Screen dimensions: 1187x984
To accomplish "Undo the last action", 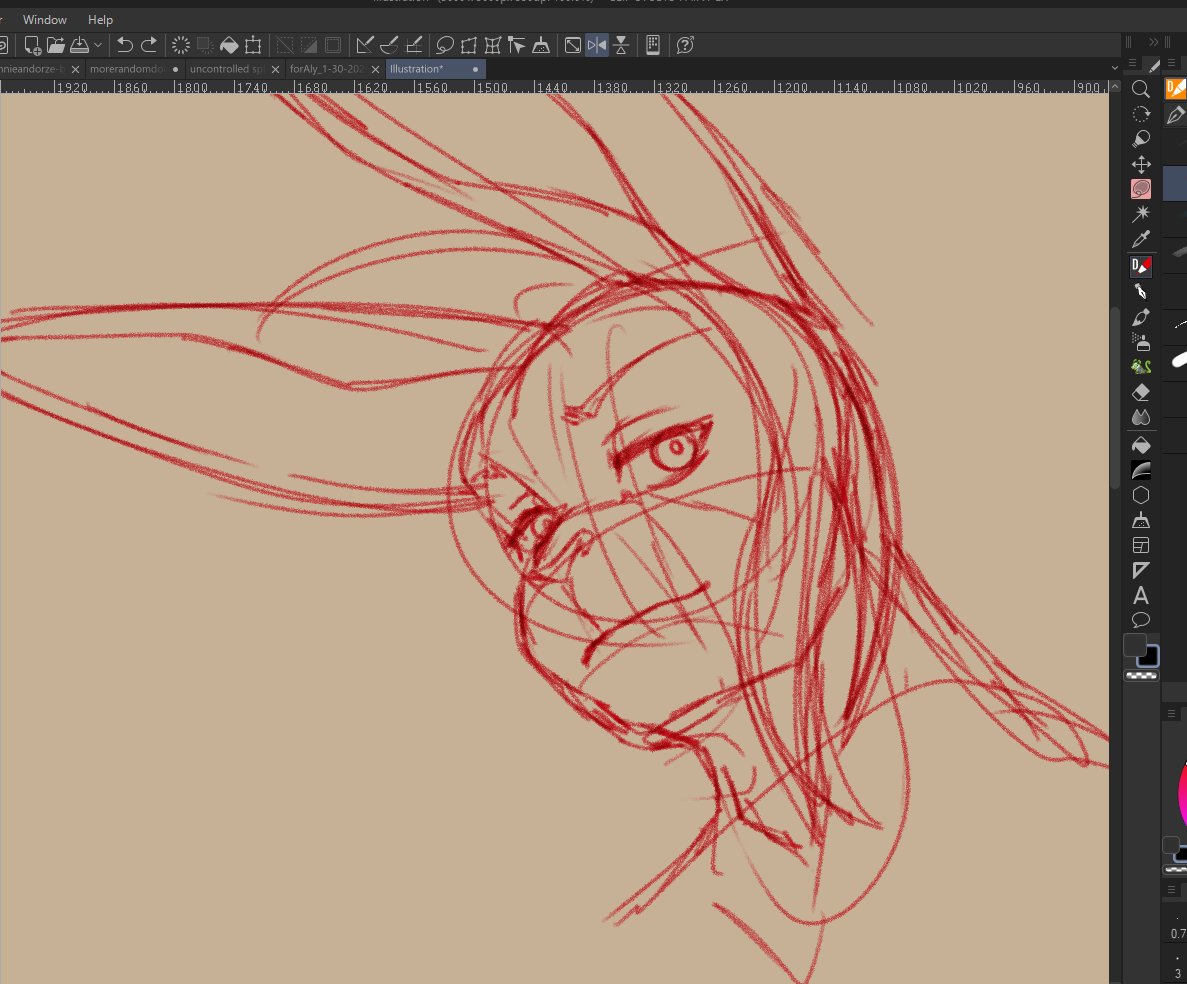I will click(125, 45).
